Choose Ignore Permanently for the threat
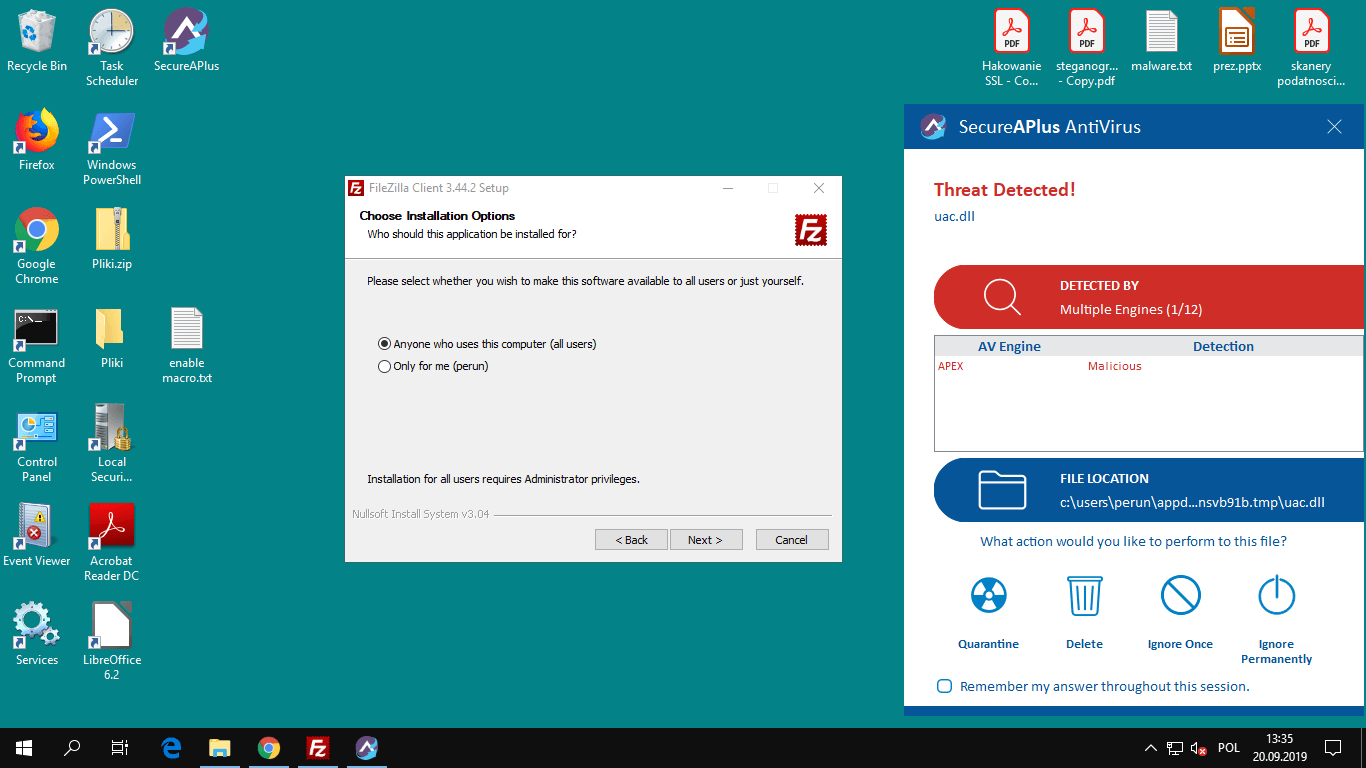Image resolution: width=1366 pixels, height=768 pixels. point(1277,620)
